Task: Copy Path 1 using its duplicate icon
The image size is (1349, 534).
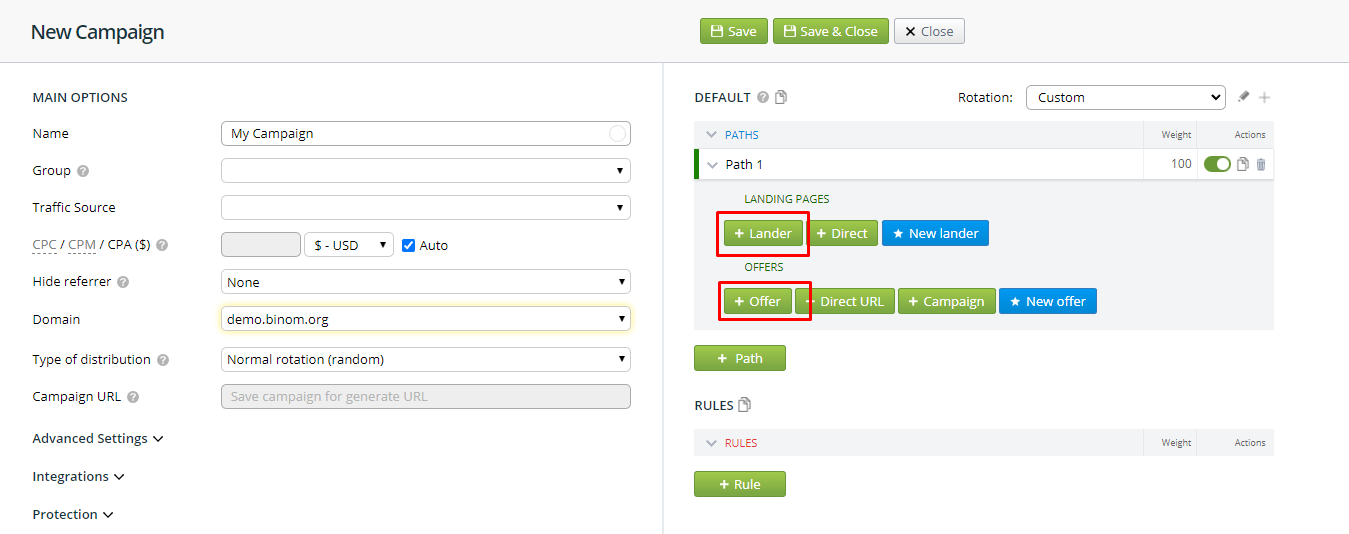Action: [1243, 164]
